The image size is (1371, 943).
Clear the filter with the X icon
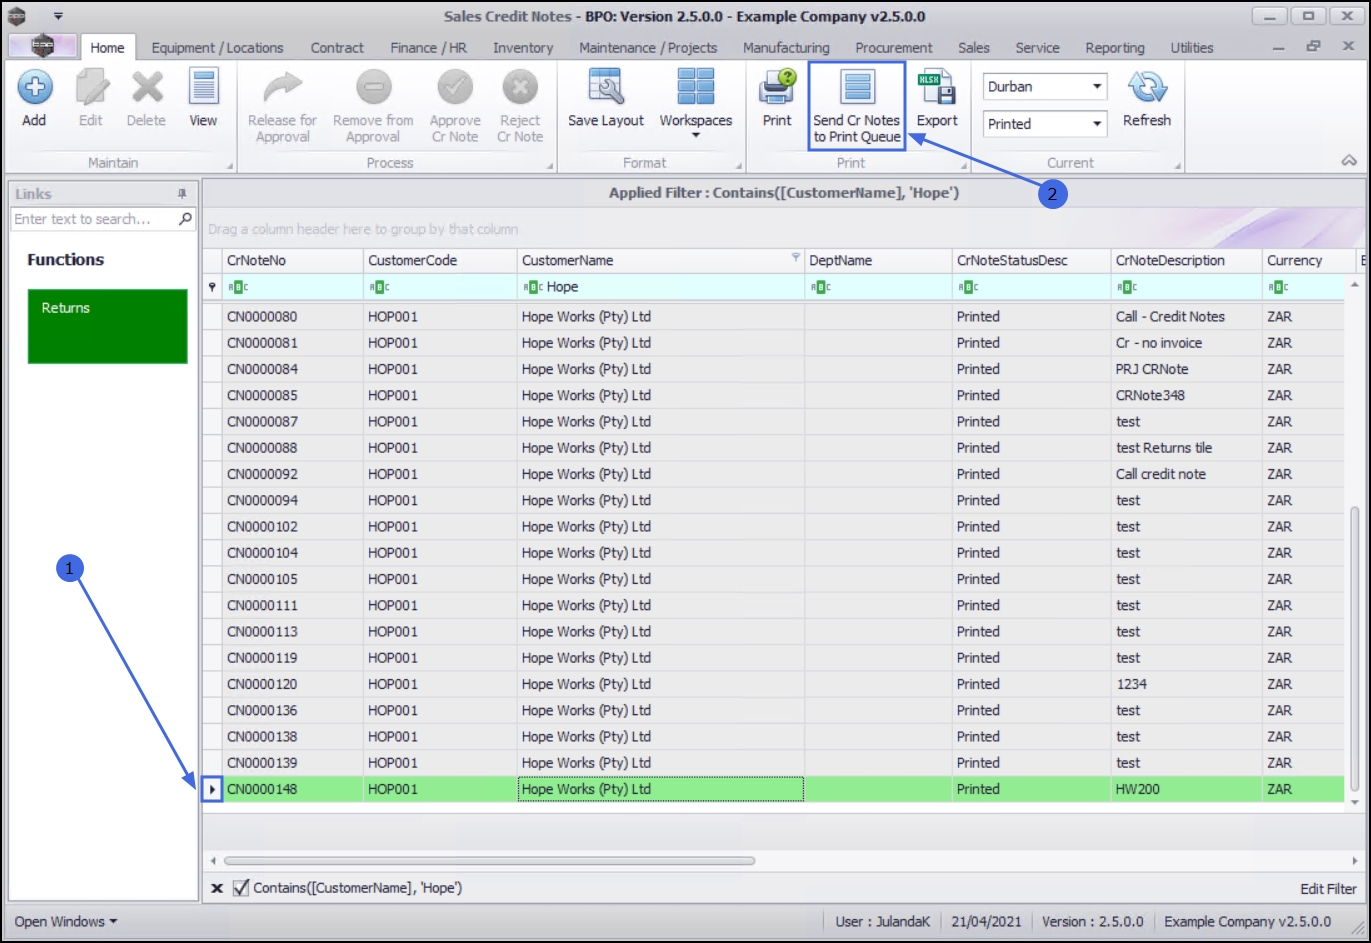coord(217,888)
